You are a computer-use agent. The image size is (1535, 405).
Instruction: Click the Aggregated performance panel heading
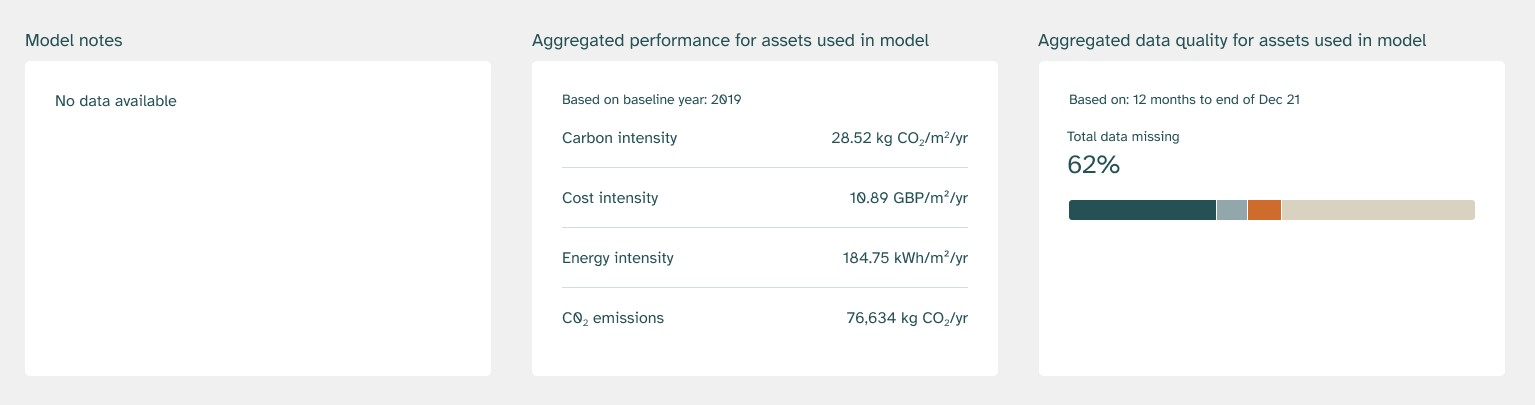pos(730,41)
